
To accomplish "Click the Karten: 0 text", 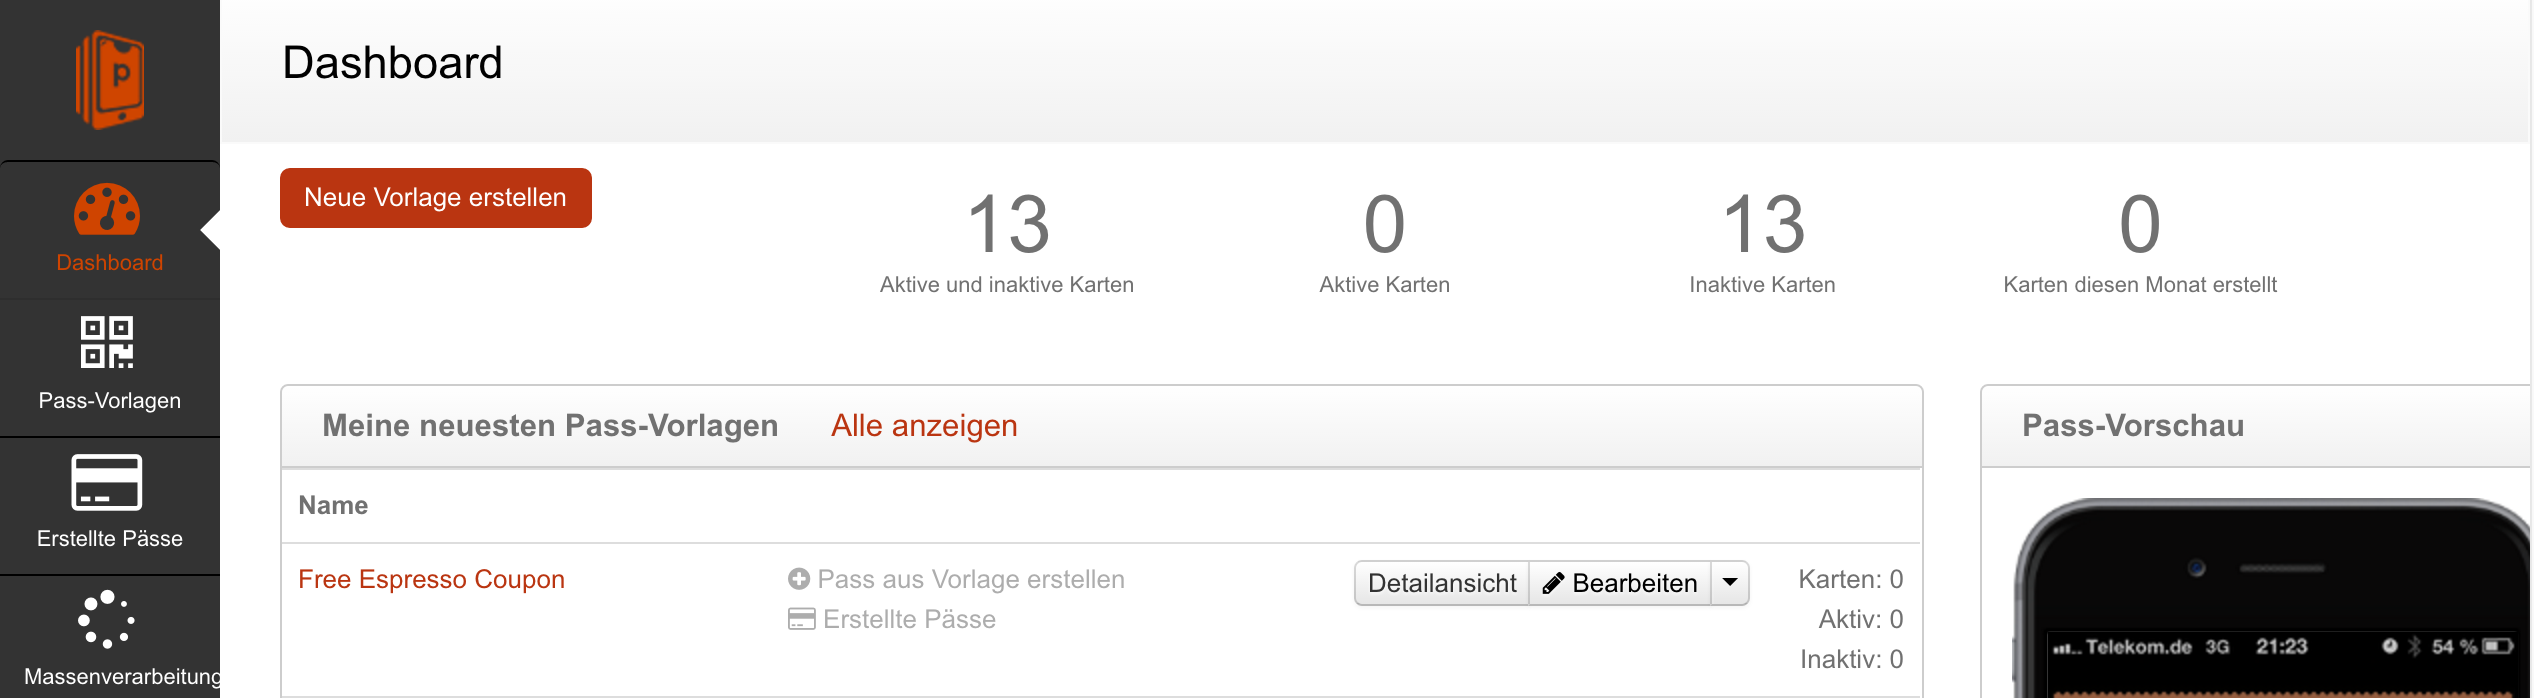I will click(1850, 579).
